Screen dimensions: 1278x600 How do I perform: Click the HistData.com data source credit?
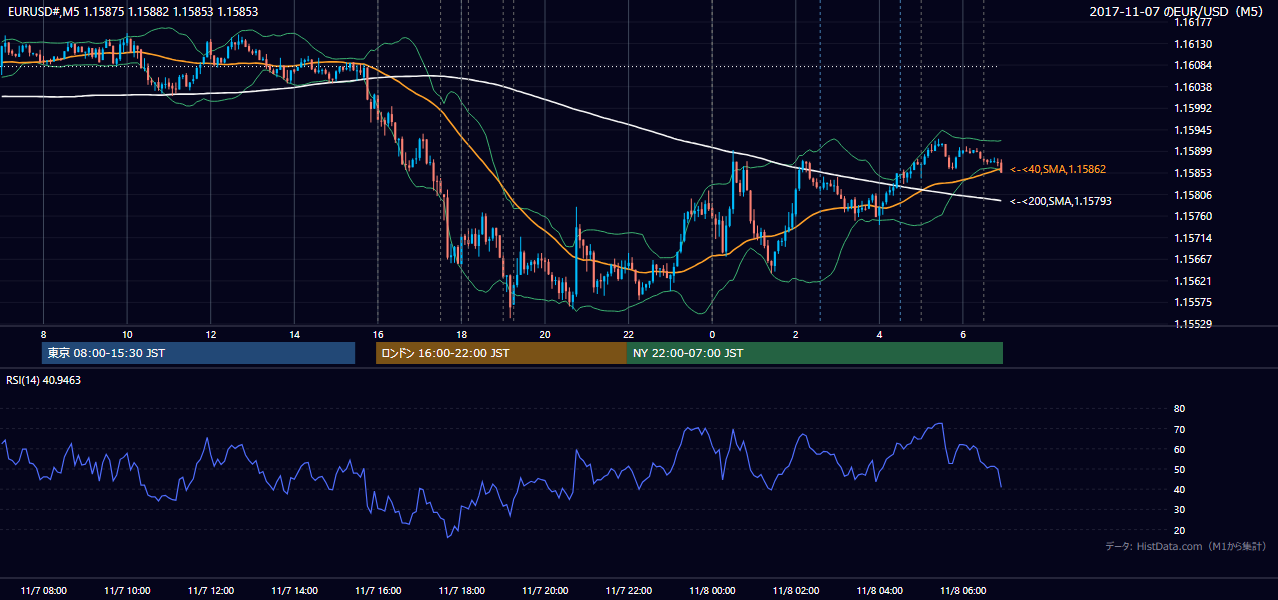tap(1186, 546)
